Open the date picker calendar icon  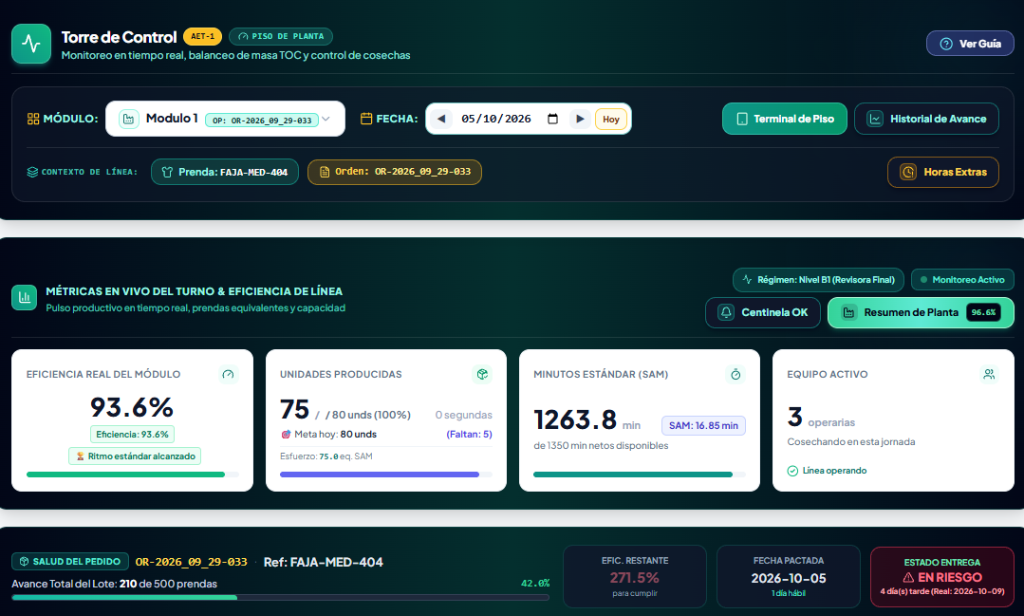(552, 118)
